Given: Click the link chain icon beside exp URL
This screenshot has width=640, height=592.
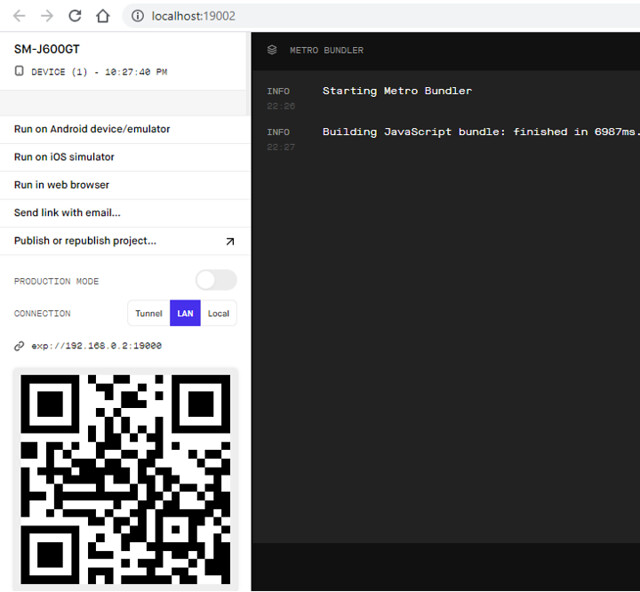Looking at the screenshot, I should tap(19, 346).
